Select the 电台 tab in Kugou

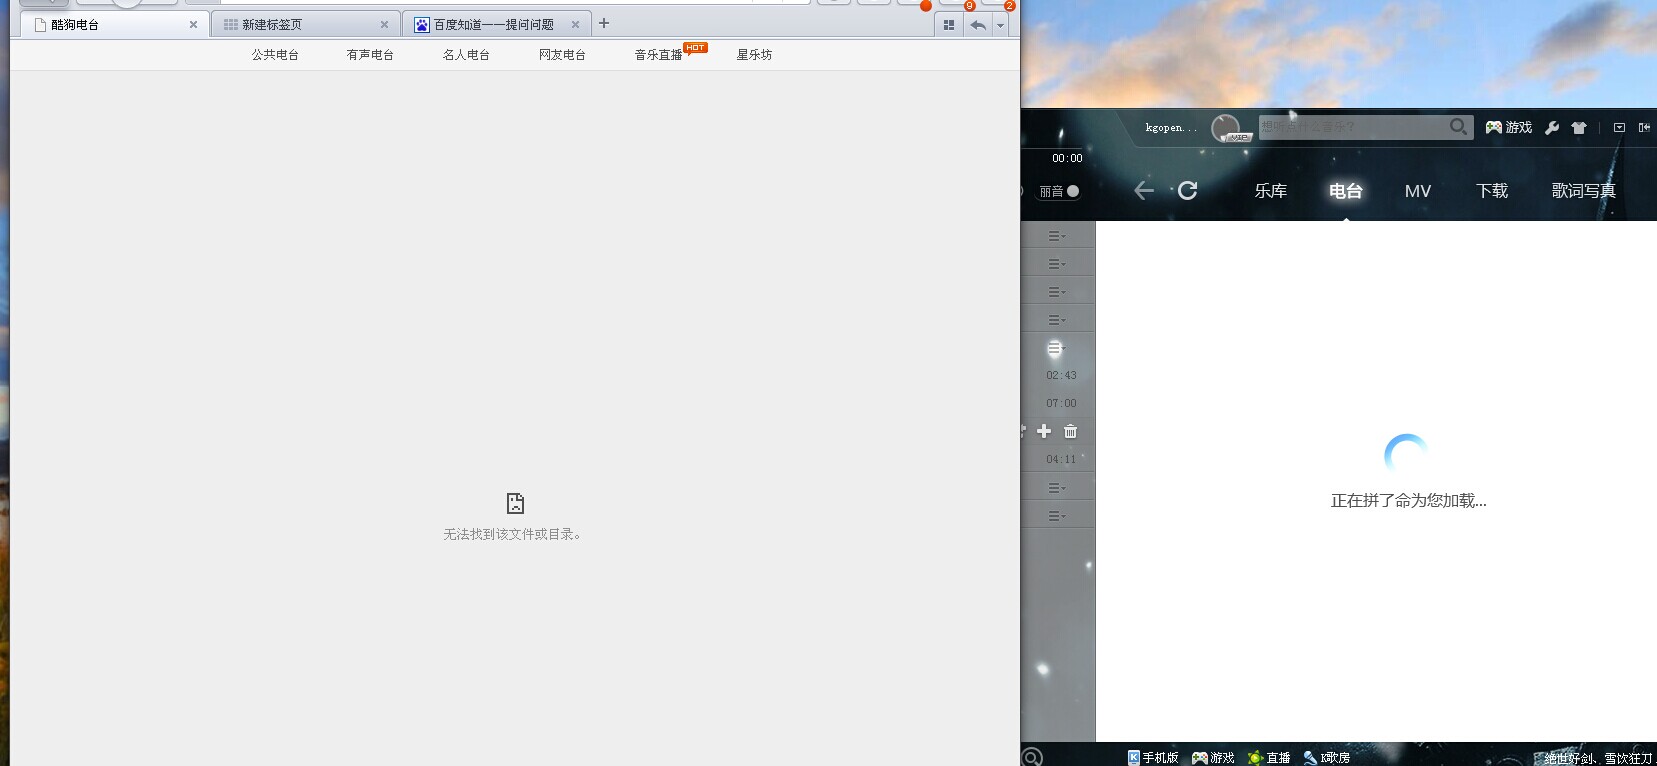click(1346, 191)
